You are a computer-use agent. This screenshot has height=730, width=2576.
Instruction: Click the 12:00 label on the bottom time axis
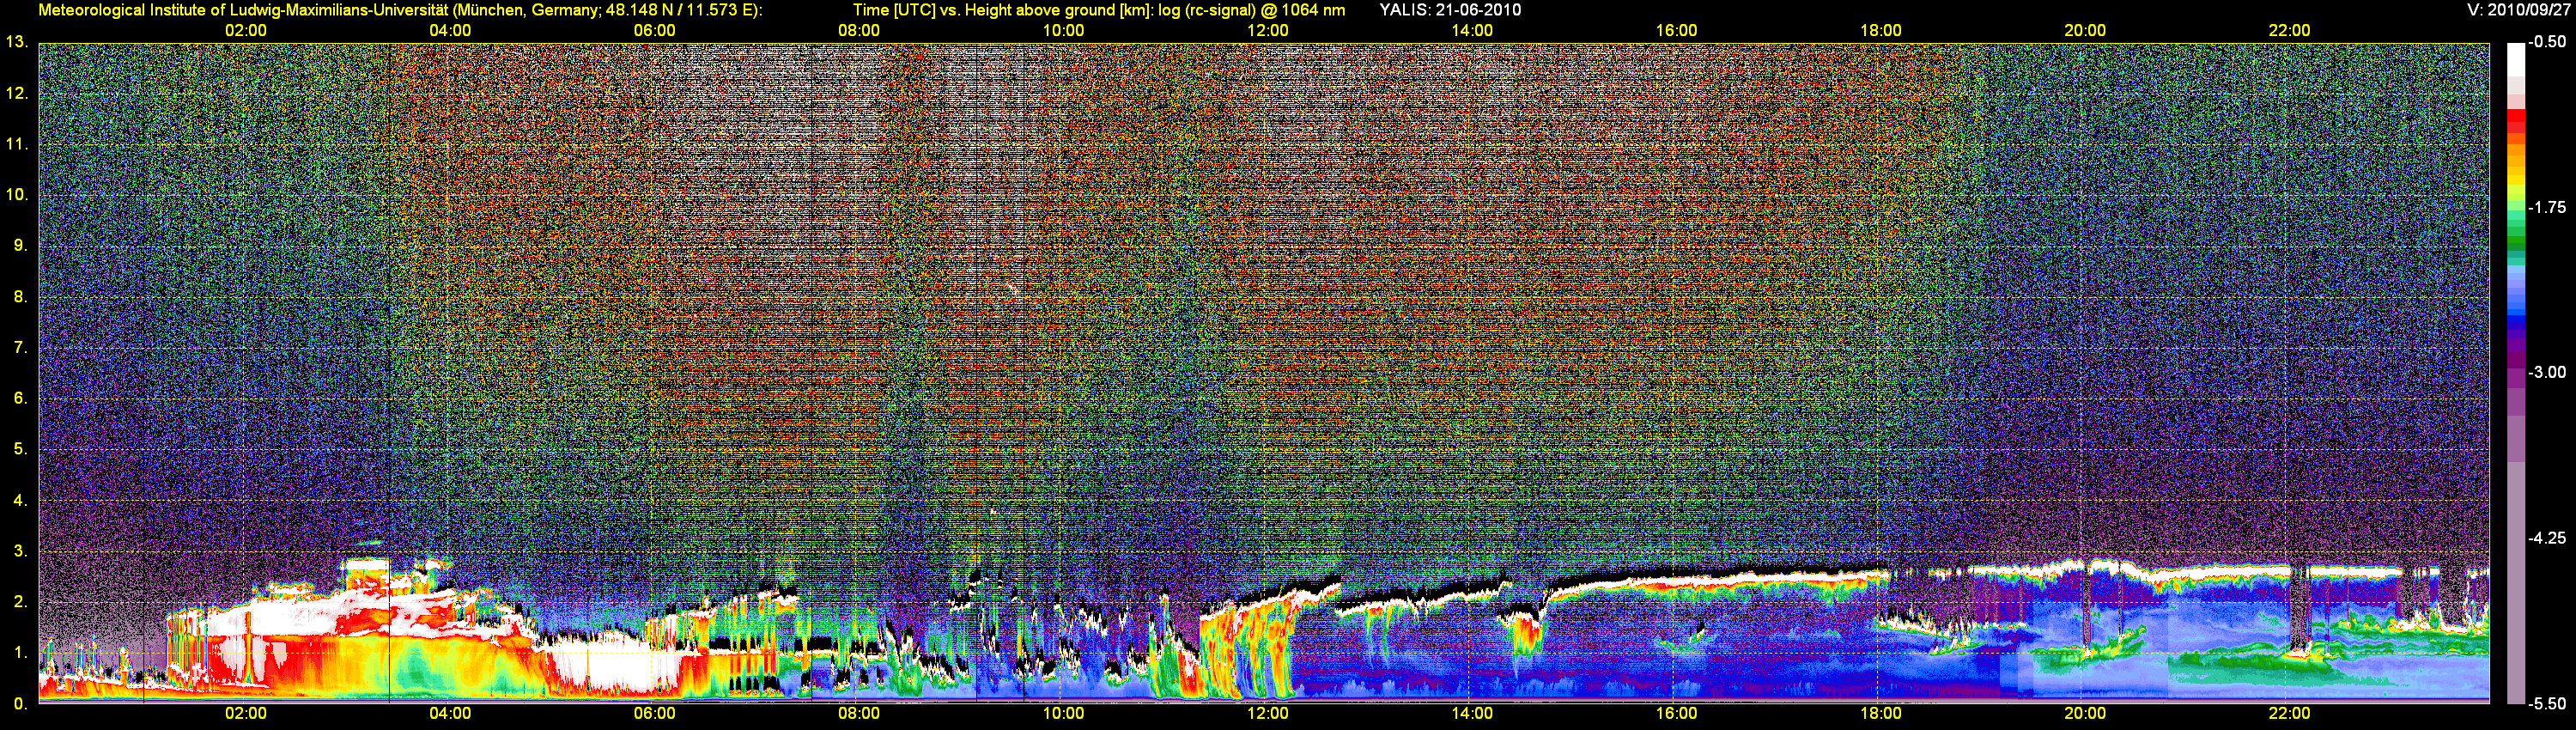(x=1268, y=714)
